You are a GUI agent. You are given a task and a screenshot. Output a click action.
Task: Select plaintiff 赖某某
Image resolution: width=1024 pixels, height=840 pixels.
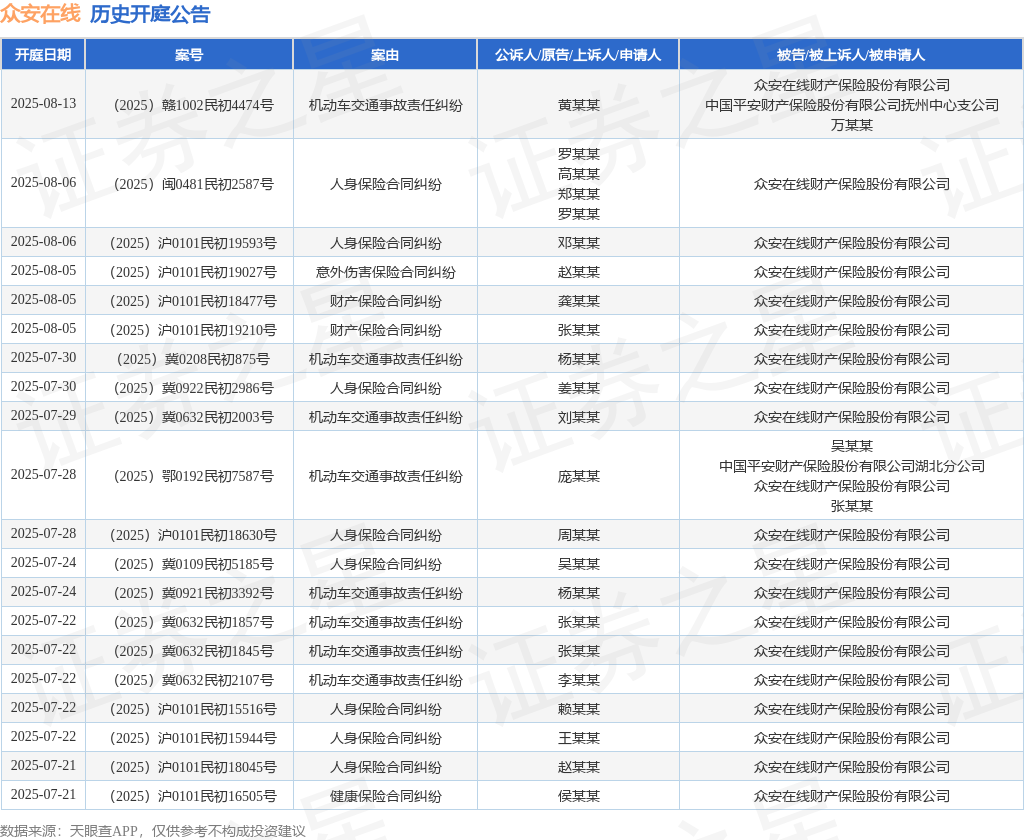[579, 709]
